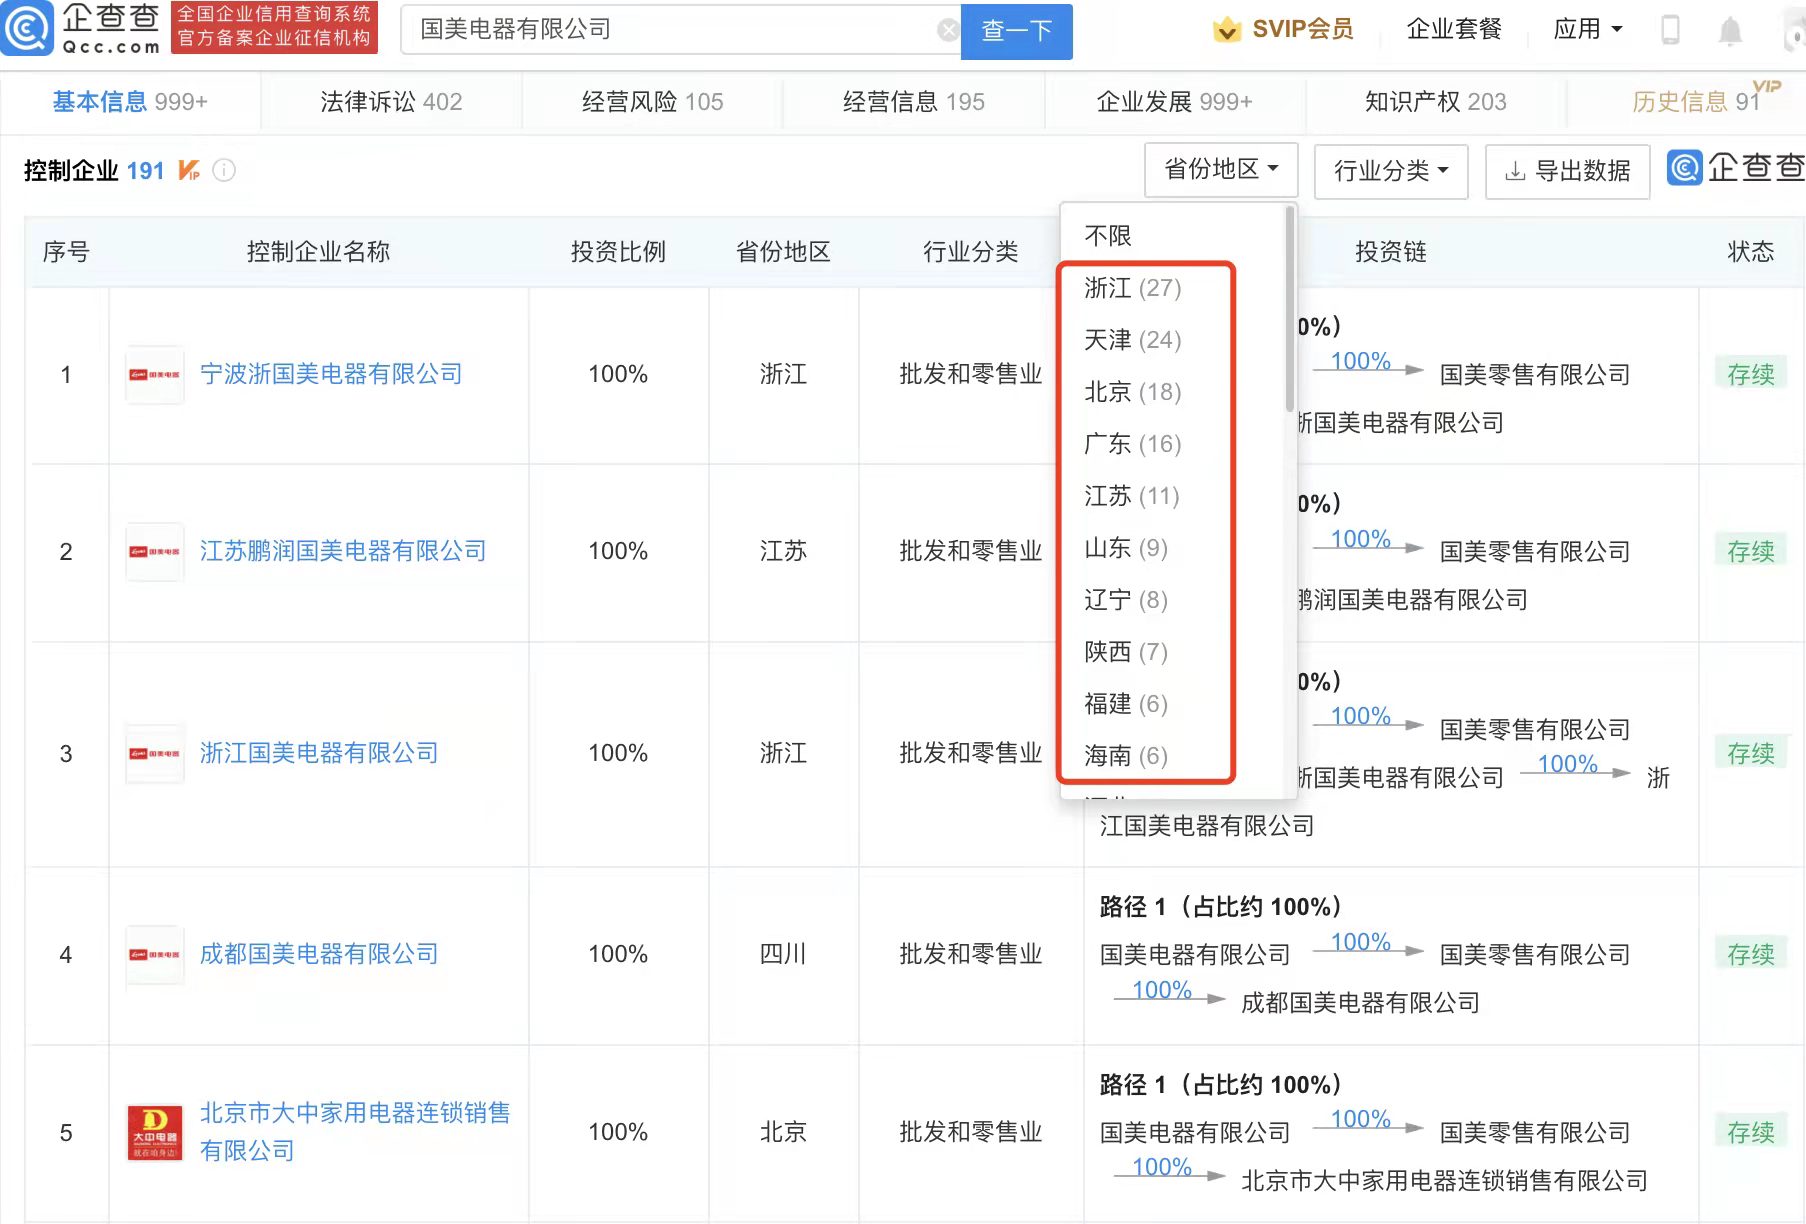The width and height of the screenshot is (1806, 1224).
Task: Click the 存续 status tag in row 3
Action: coord(1751,753)
